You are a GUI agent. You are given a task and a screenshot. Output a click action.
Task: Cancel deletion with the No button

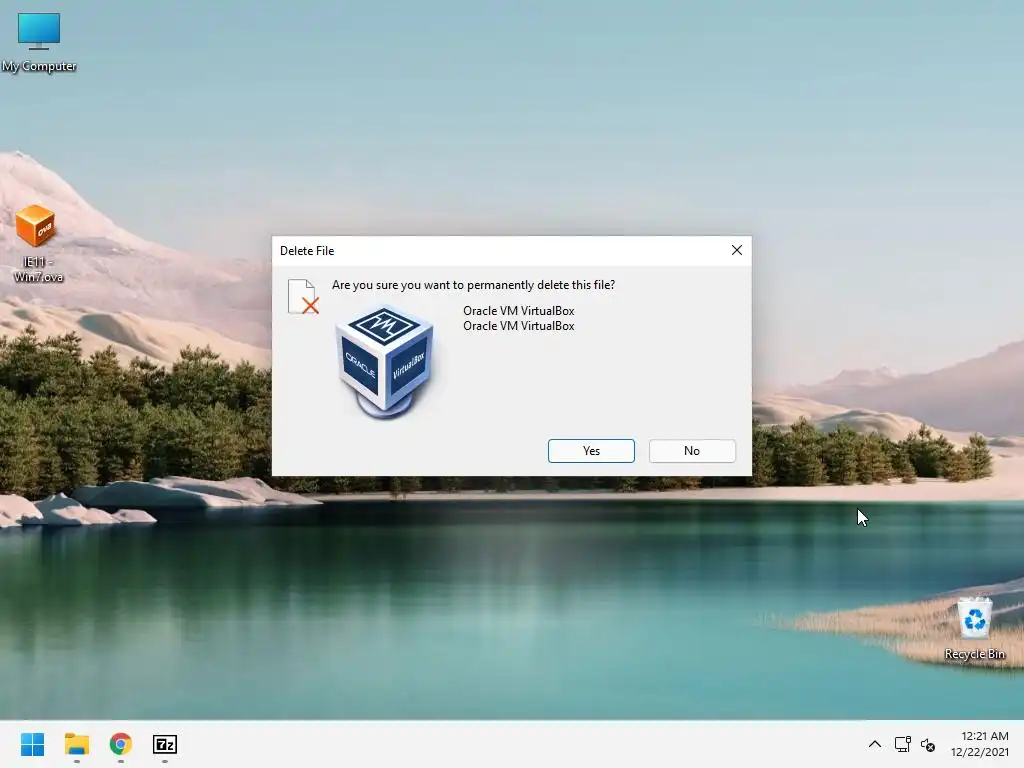pyautogui.click(x=692, y=451)
